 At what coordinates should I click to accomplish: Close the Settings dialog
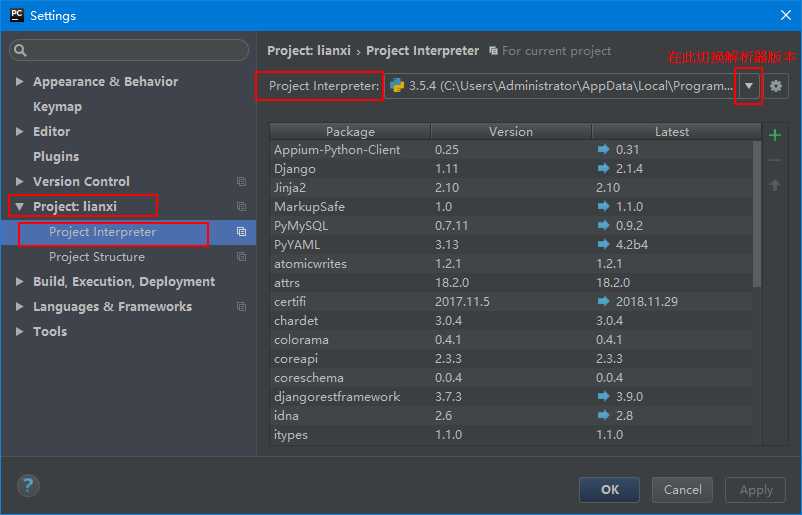coord(786,15)
